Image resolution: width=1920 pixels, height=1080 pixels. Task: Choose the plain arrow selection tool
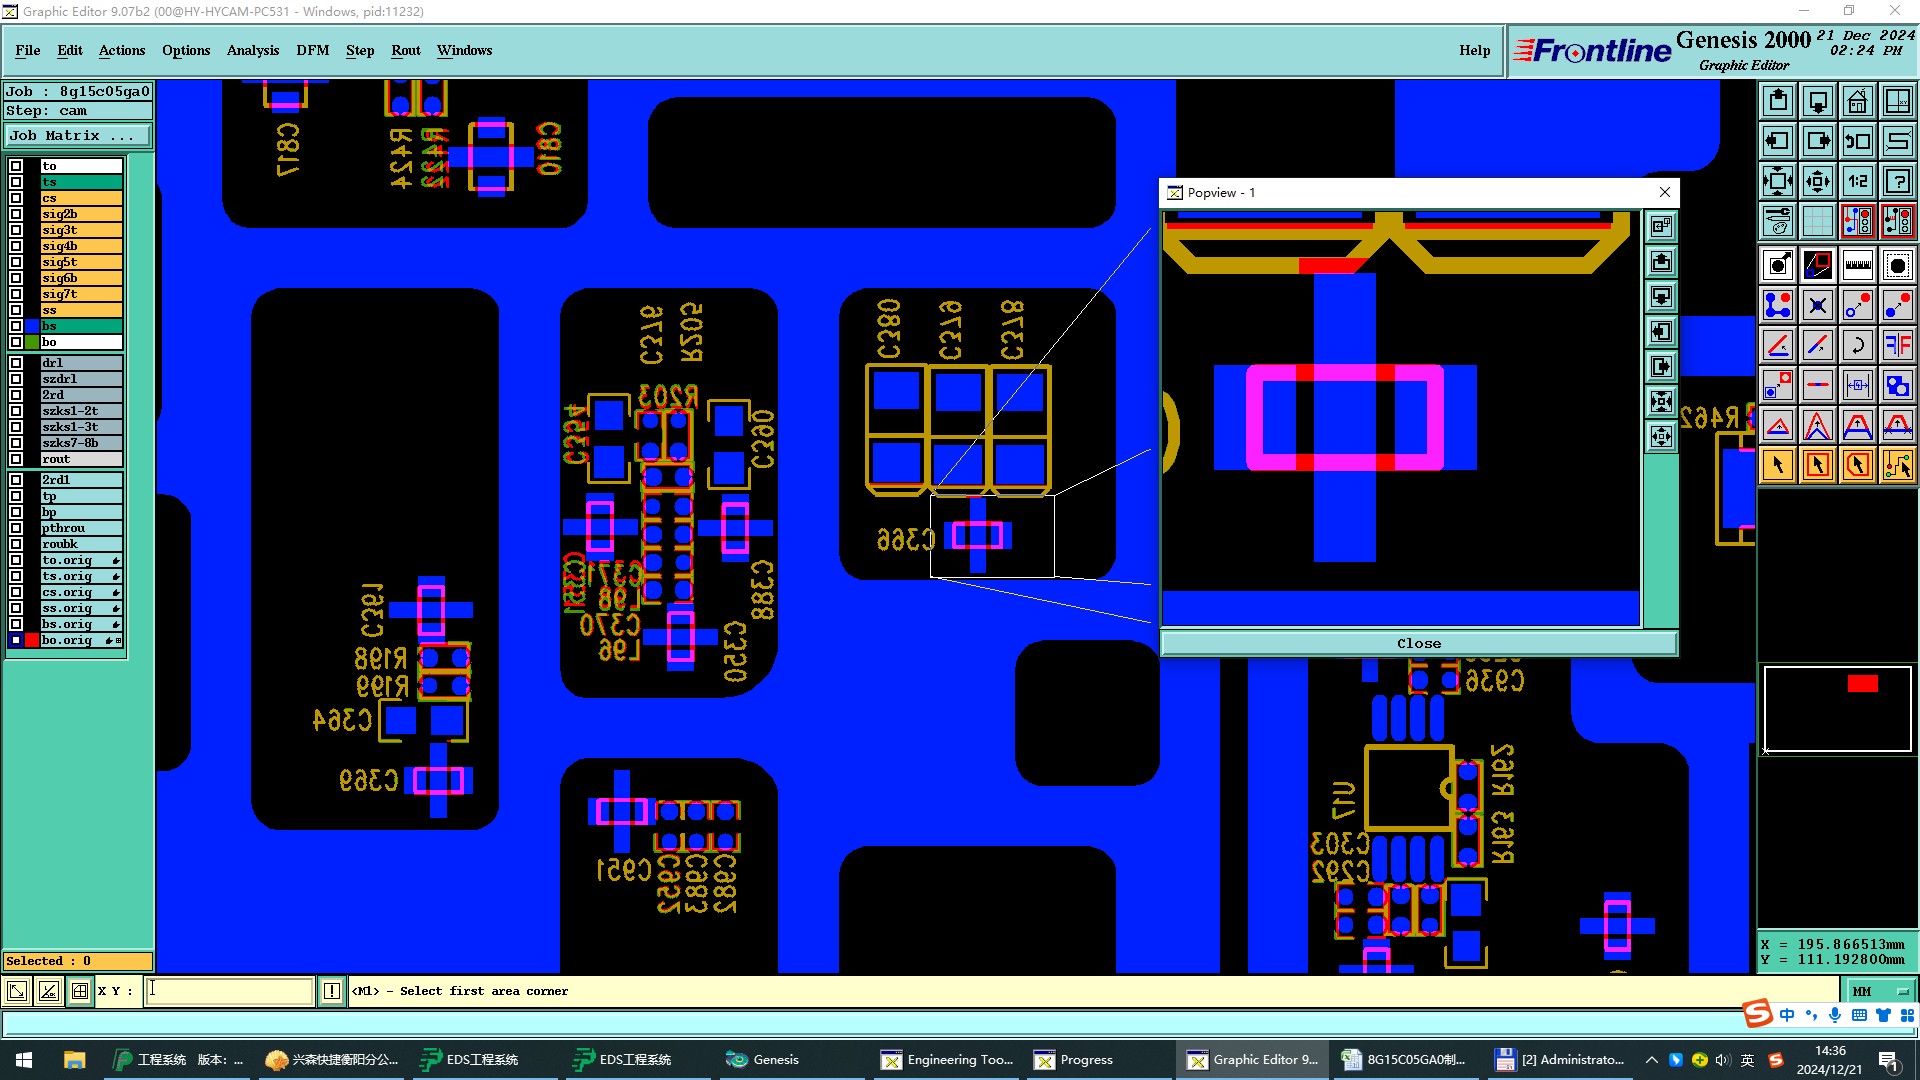1777,465
